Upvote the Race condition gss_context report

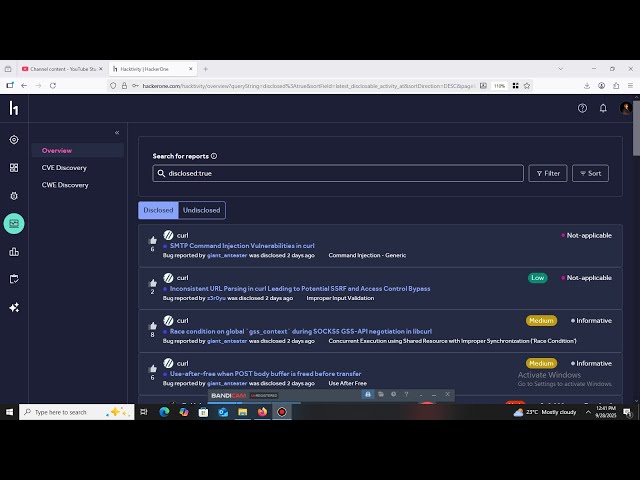pyautogui.click(x=153, y=326)
